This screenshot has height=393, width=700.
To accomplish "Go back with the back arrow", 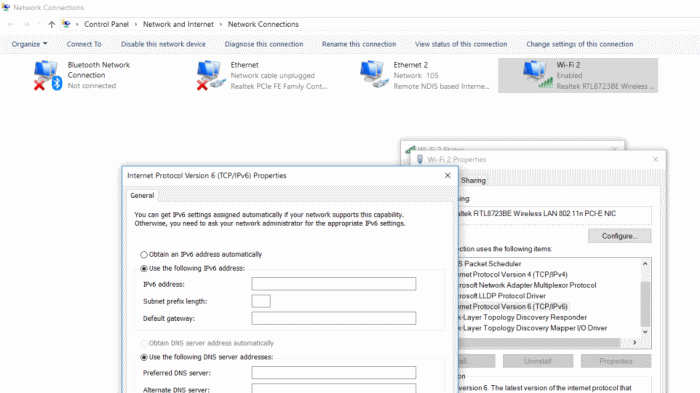I will tap(11, 24).
